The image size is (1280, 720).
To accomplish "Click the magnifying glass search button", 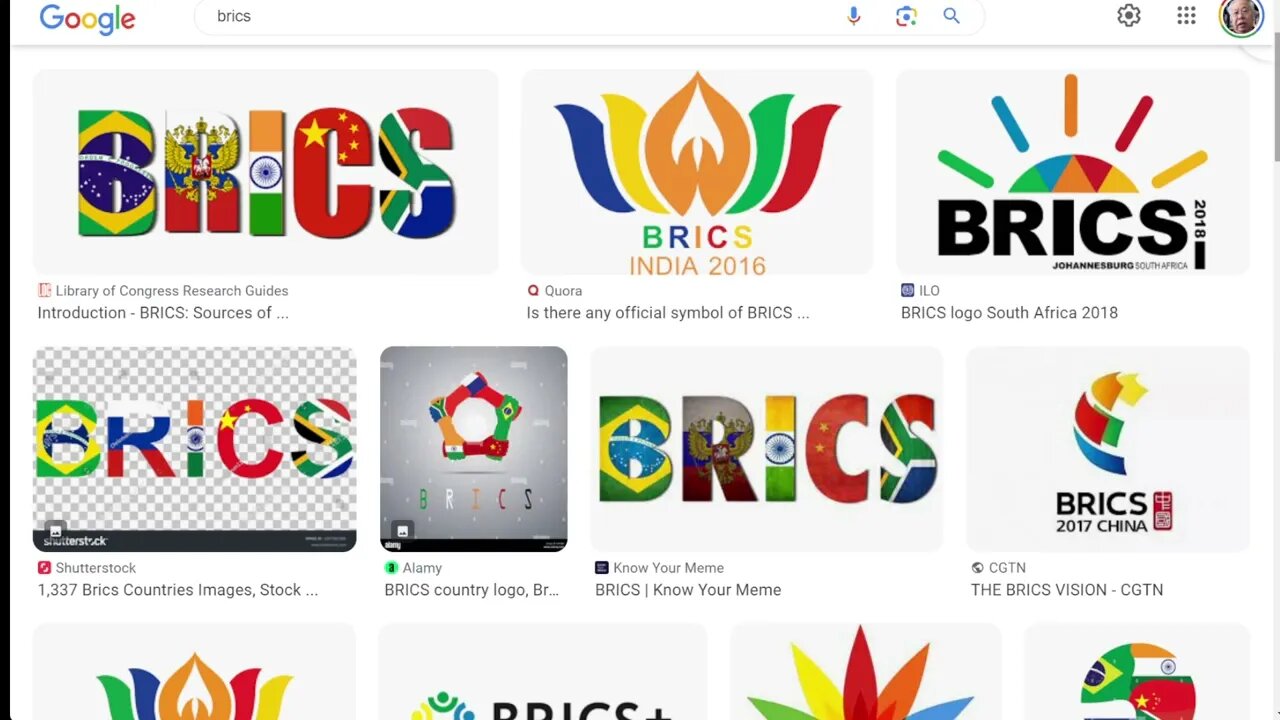I will point(951,16).
